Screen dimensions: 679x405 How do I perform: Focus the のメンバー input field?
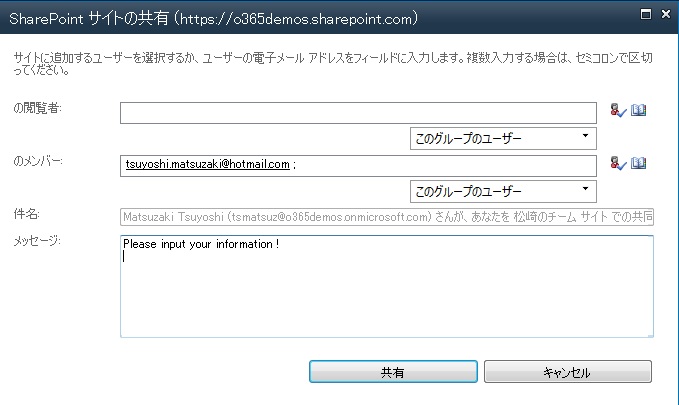(x=358, y=166)
